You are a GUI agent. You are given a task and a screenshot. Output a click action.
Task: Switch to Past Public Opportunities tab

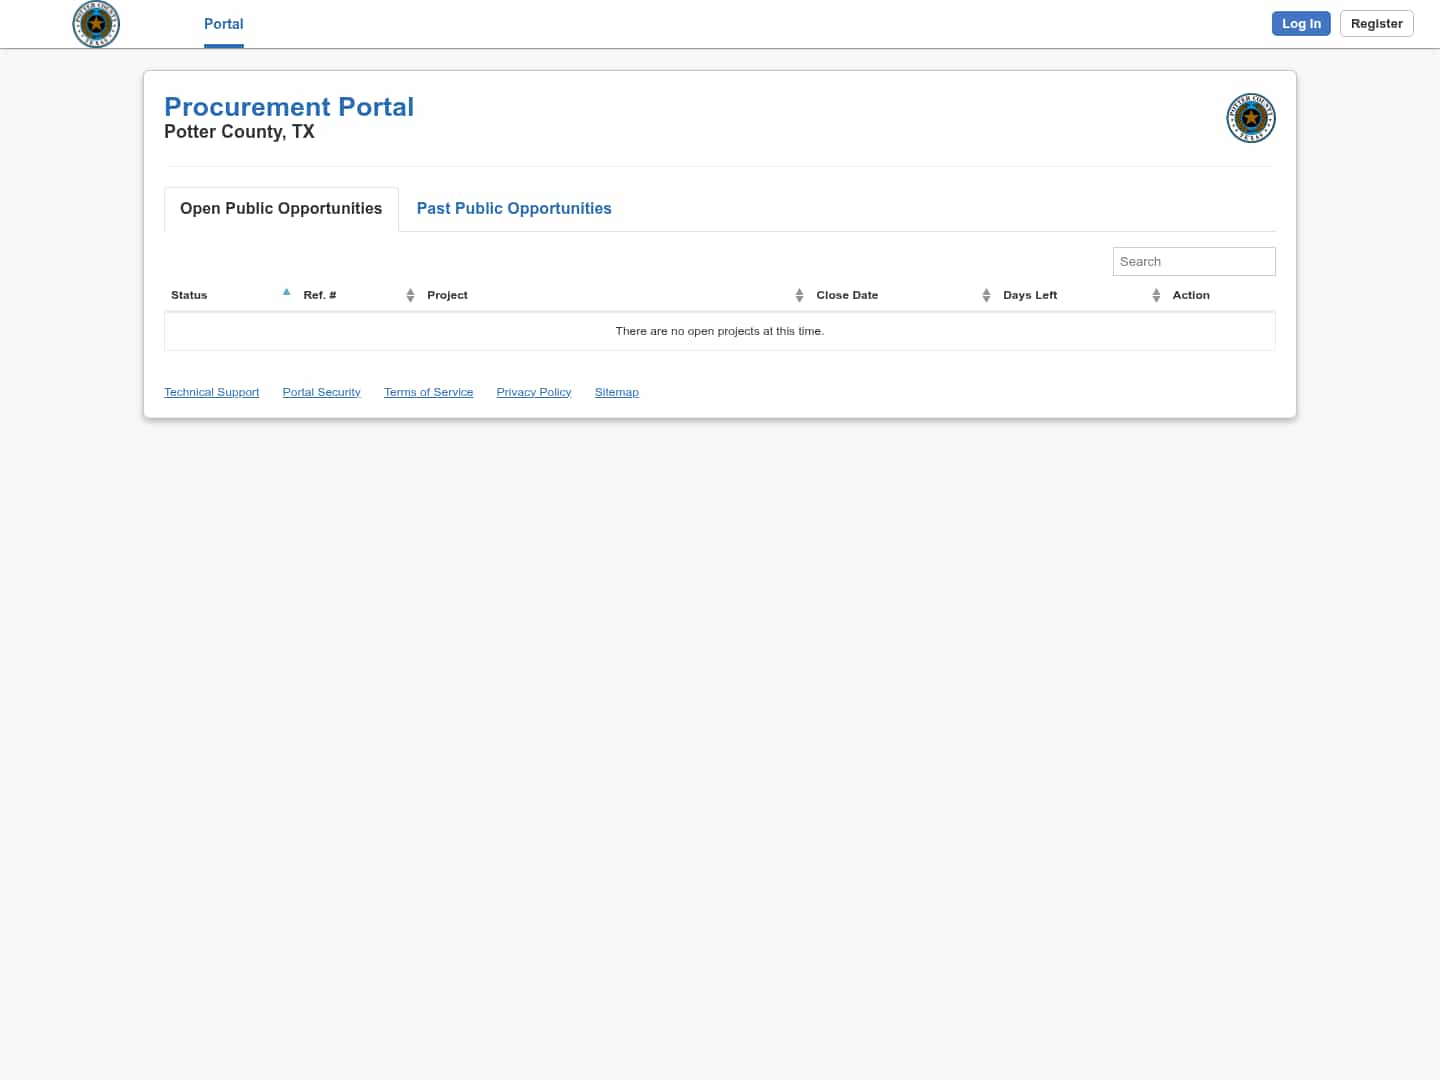pyautogui.click(x=514, y=209)
